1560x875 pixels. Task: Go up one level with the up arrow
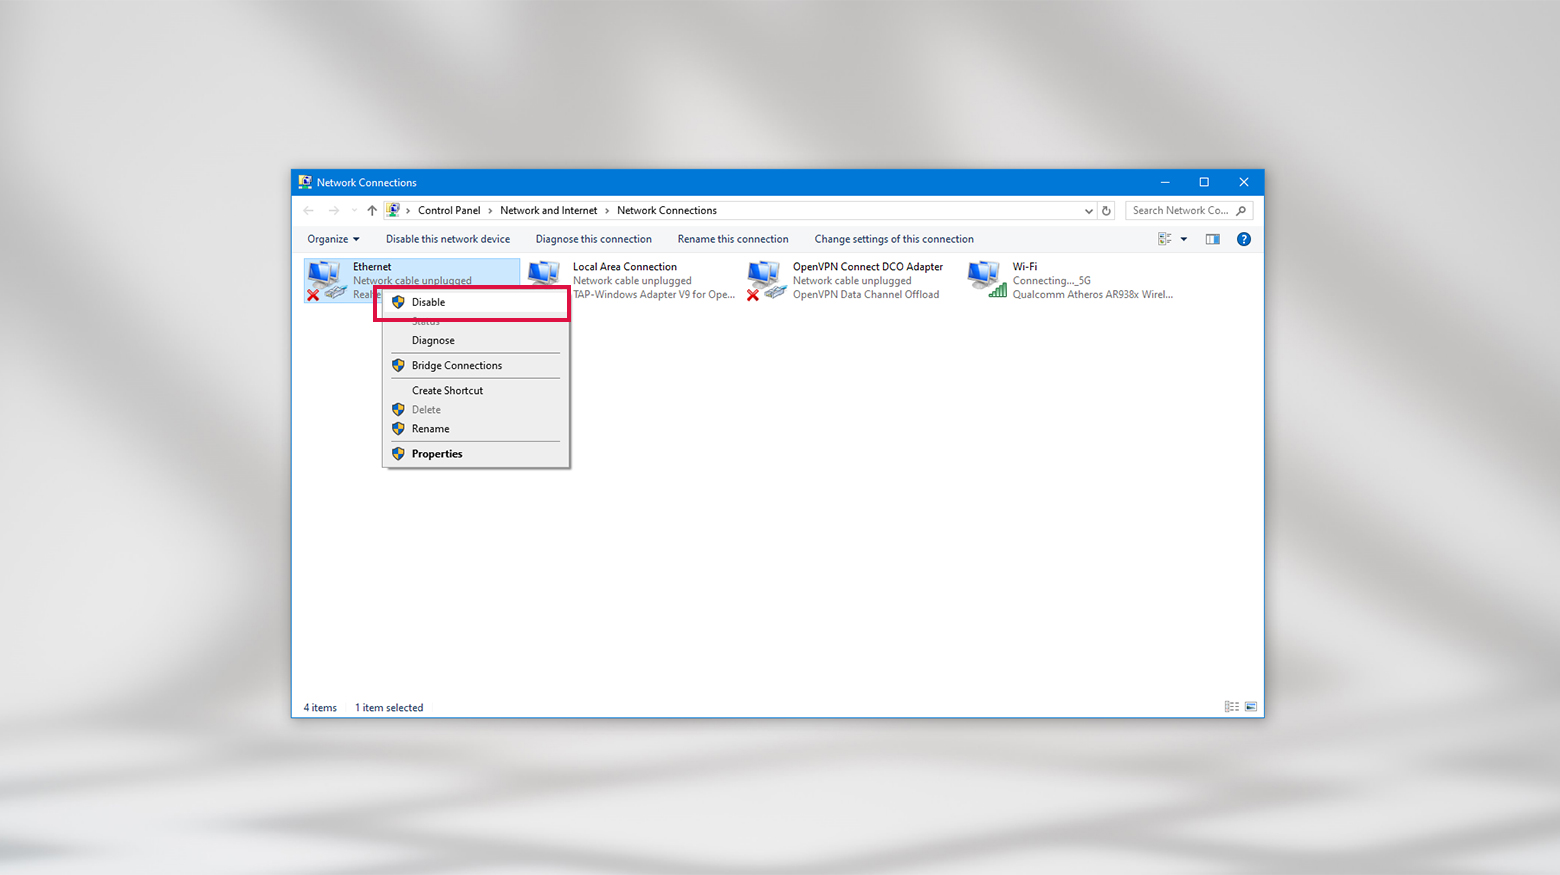coord(371,210)
